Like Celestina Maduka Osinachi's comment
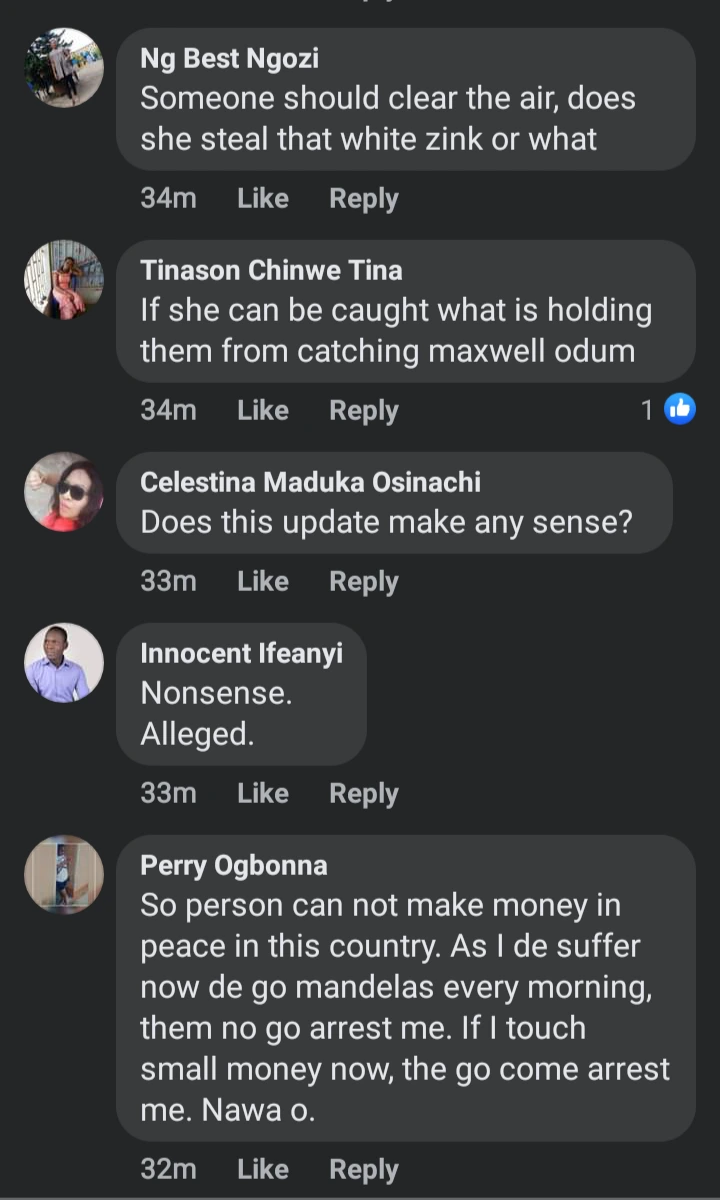720x1200 pixels. pos(263,582)
